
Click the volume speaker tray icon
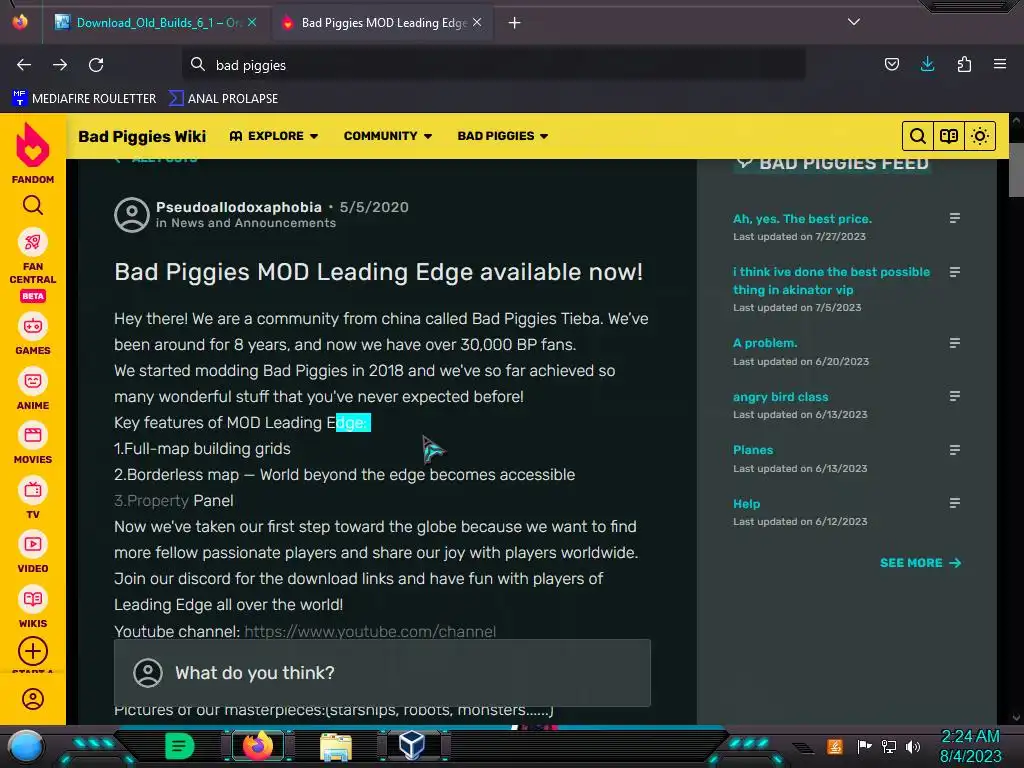(x=913, y=746)
